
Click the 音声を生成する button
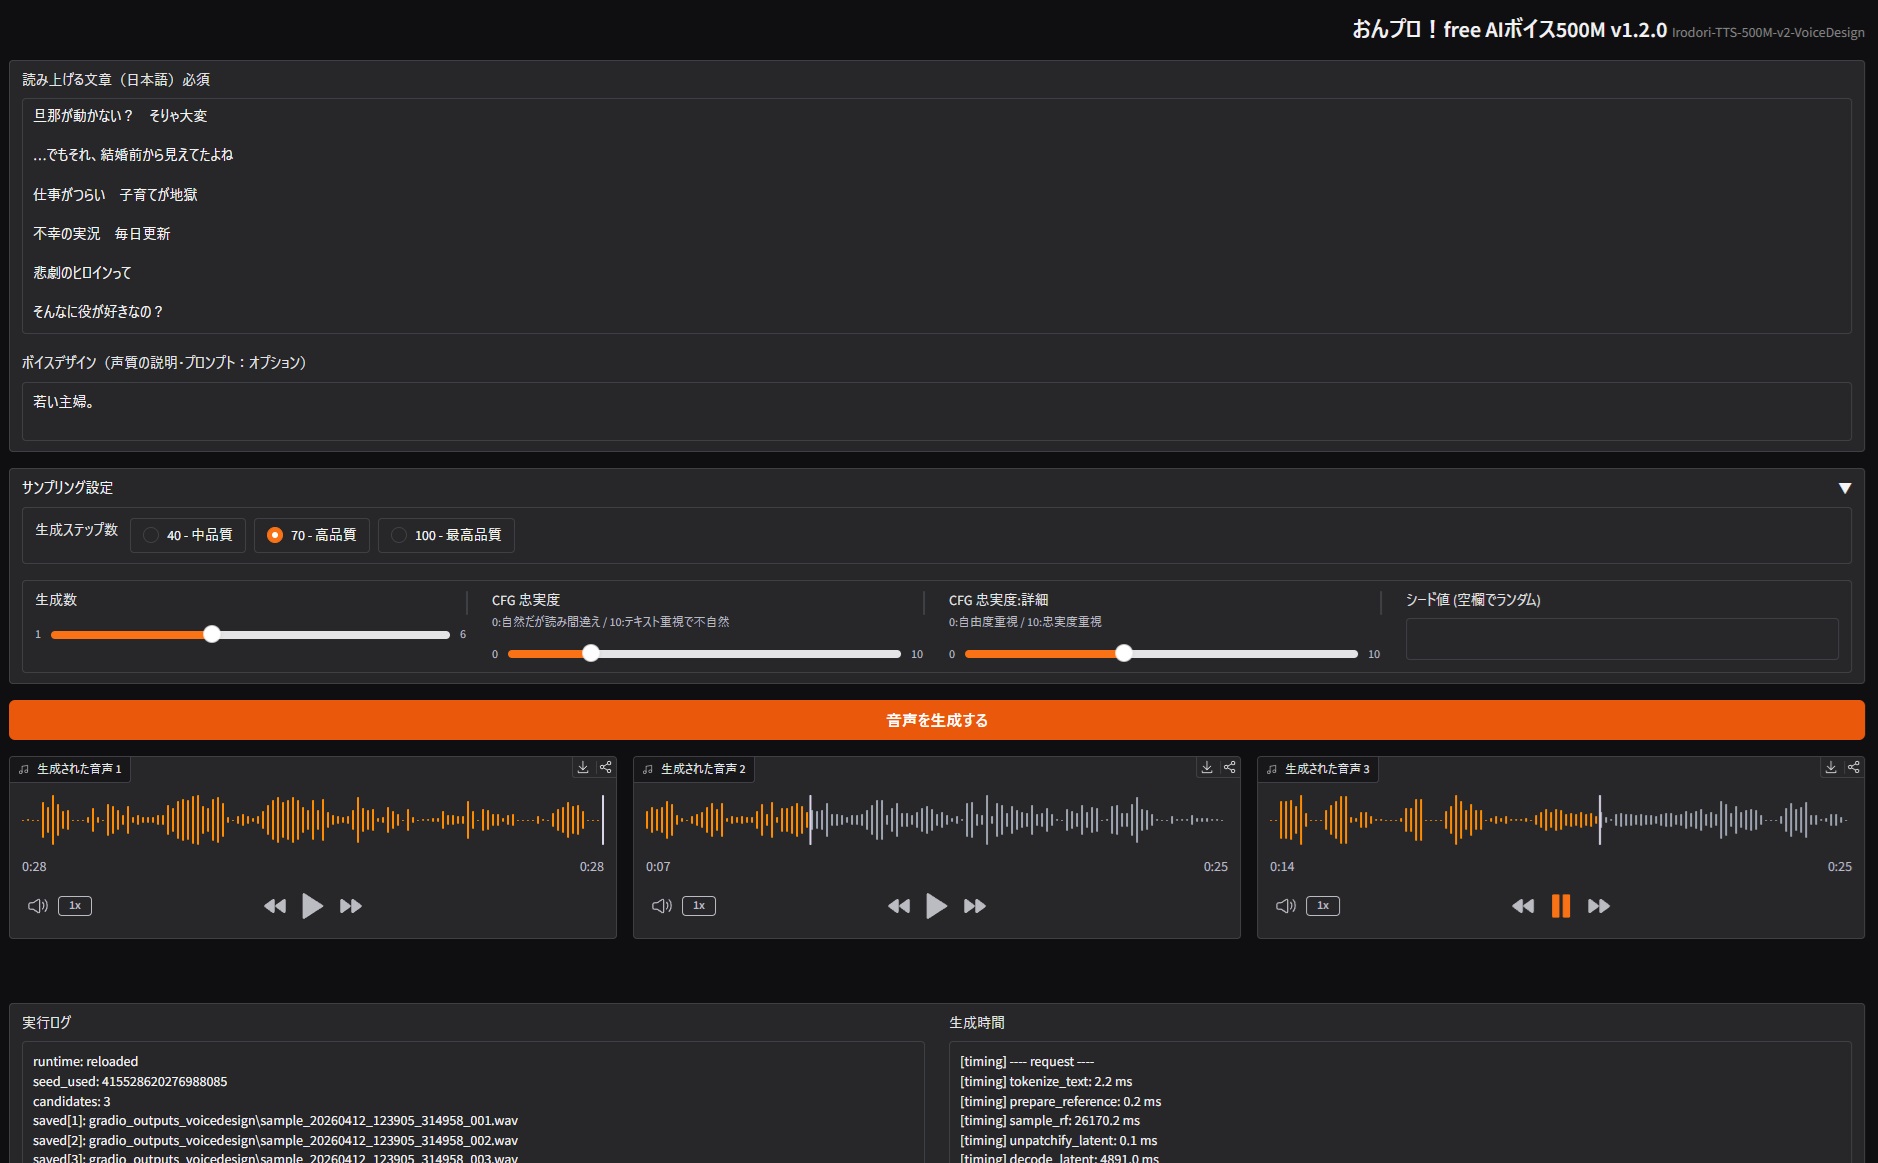coord(936,720)
